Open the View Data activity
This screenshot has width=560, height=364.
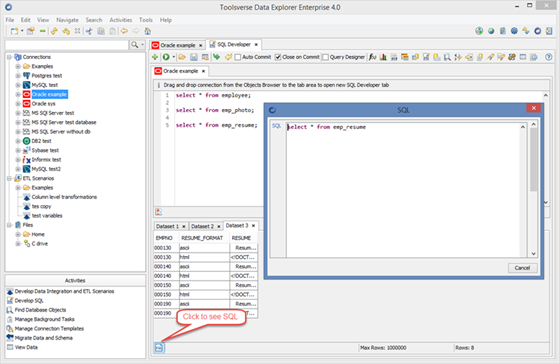point(26,347)
